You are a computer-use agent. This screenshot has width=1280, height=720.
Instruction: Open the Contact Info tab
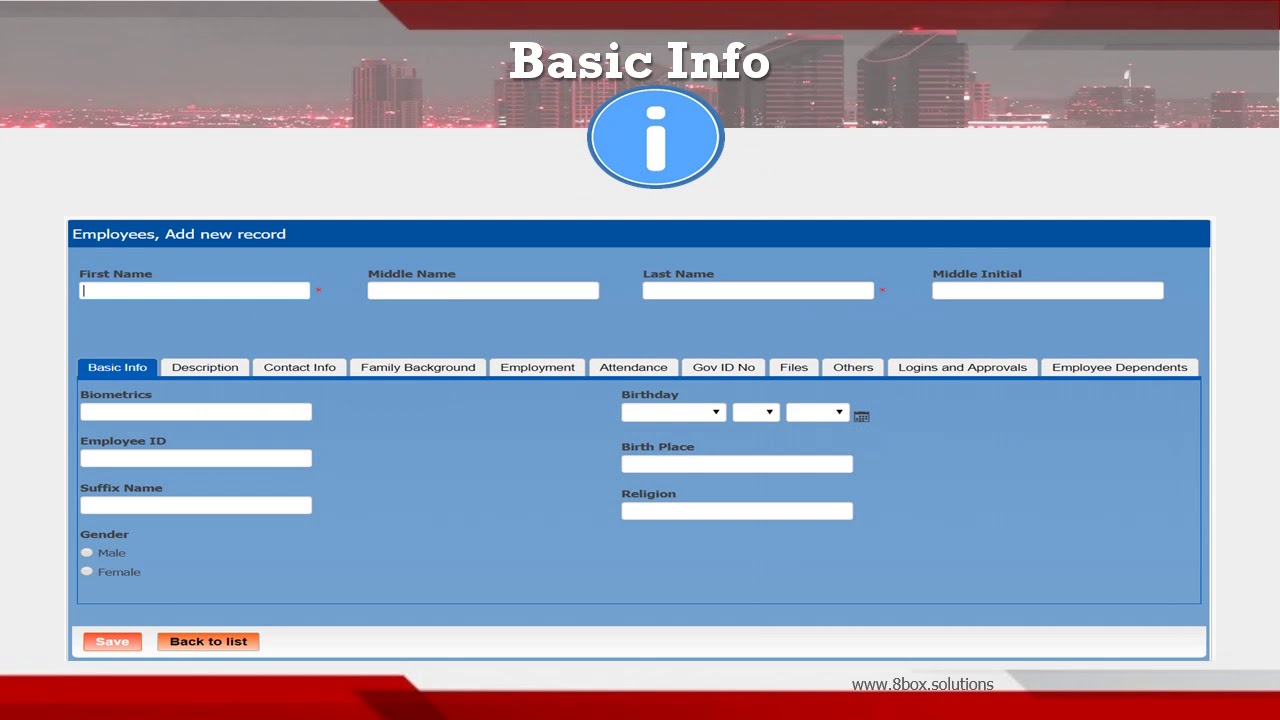pyautogui.click(x=300, y=367)
